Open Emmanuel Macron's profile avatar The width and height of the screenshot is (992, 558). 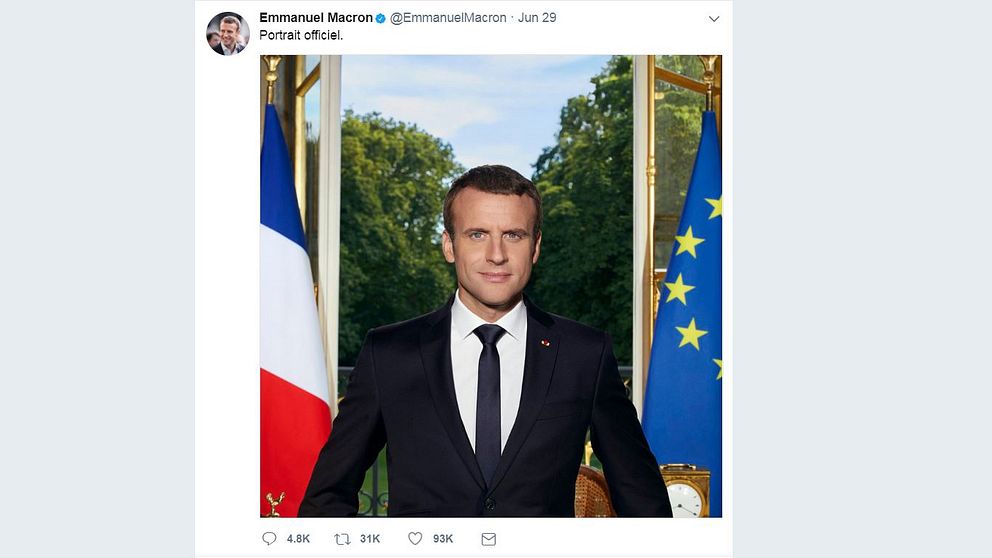(x=228, y=34)
